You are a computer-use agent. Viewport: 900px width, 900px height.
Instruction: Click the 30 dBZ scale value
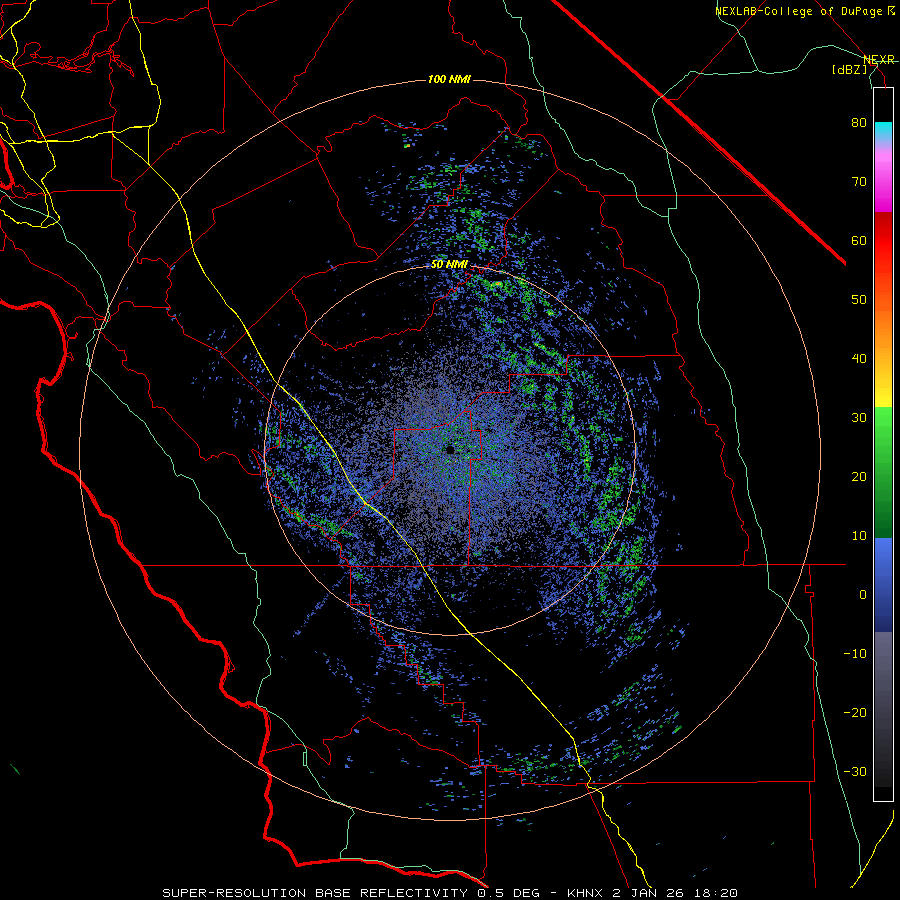click(859, 417)
